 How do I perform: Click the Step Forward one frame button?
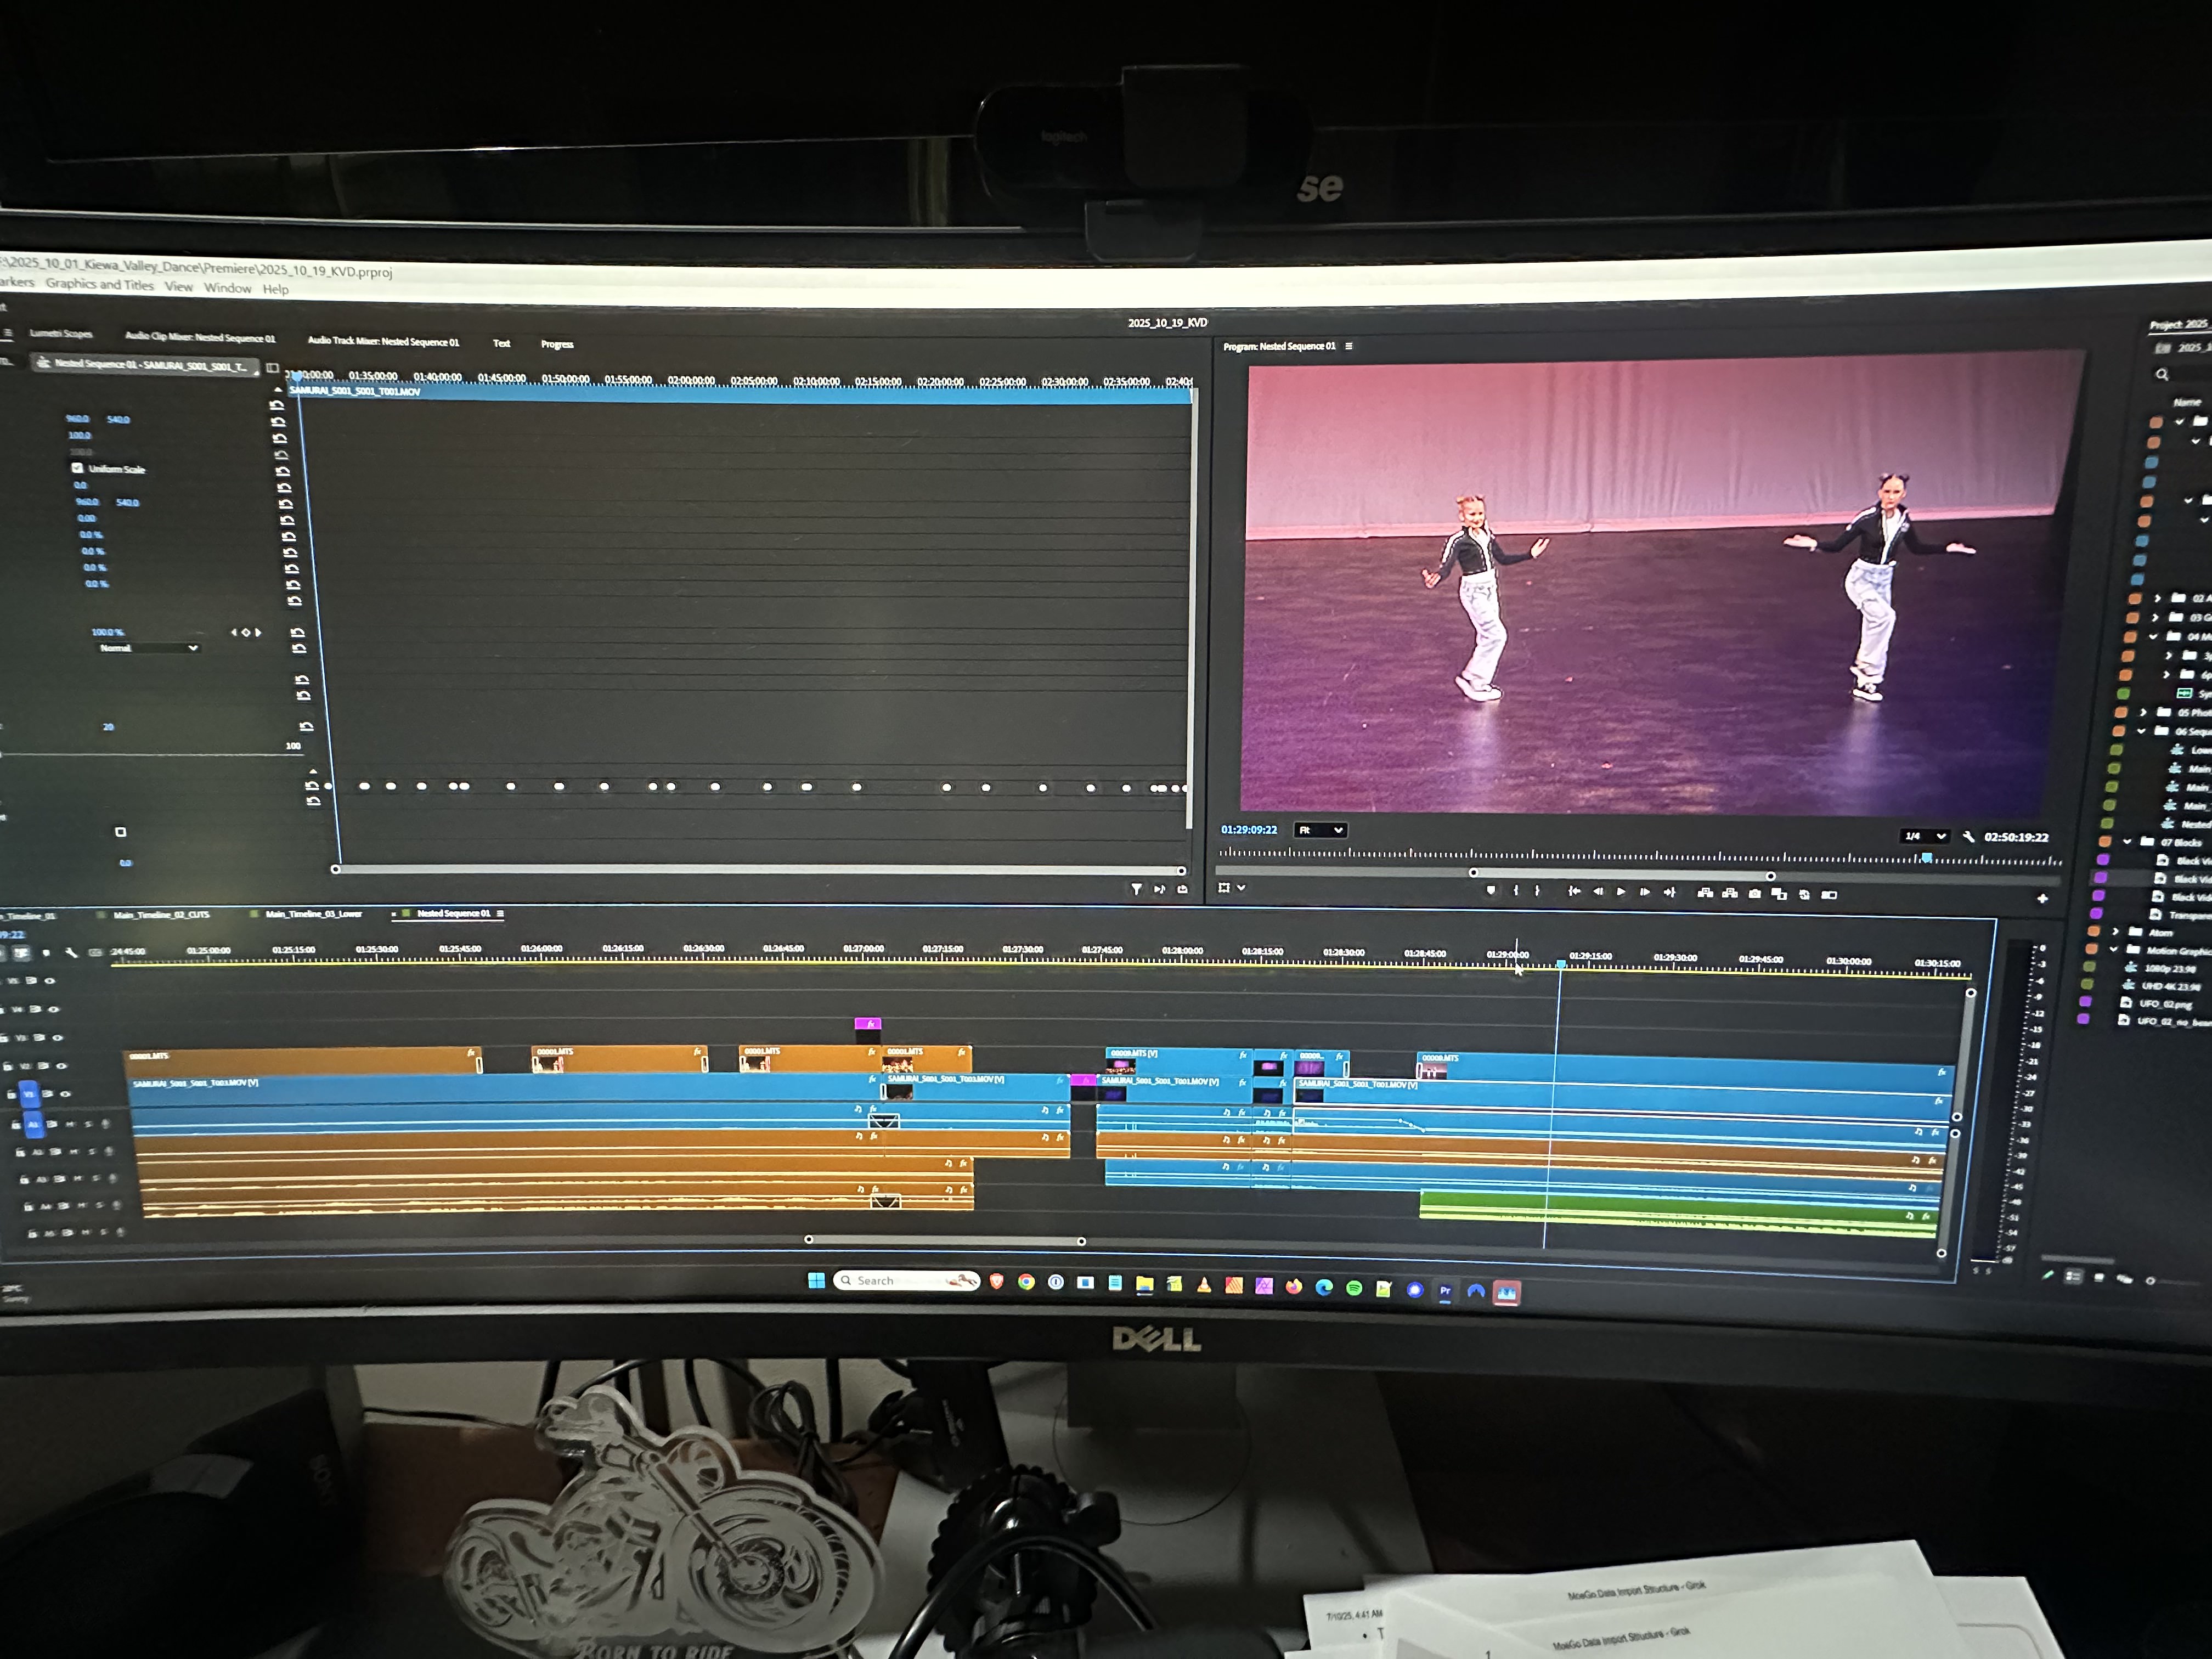point(1645,892)
